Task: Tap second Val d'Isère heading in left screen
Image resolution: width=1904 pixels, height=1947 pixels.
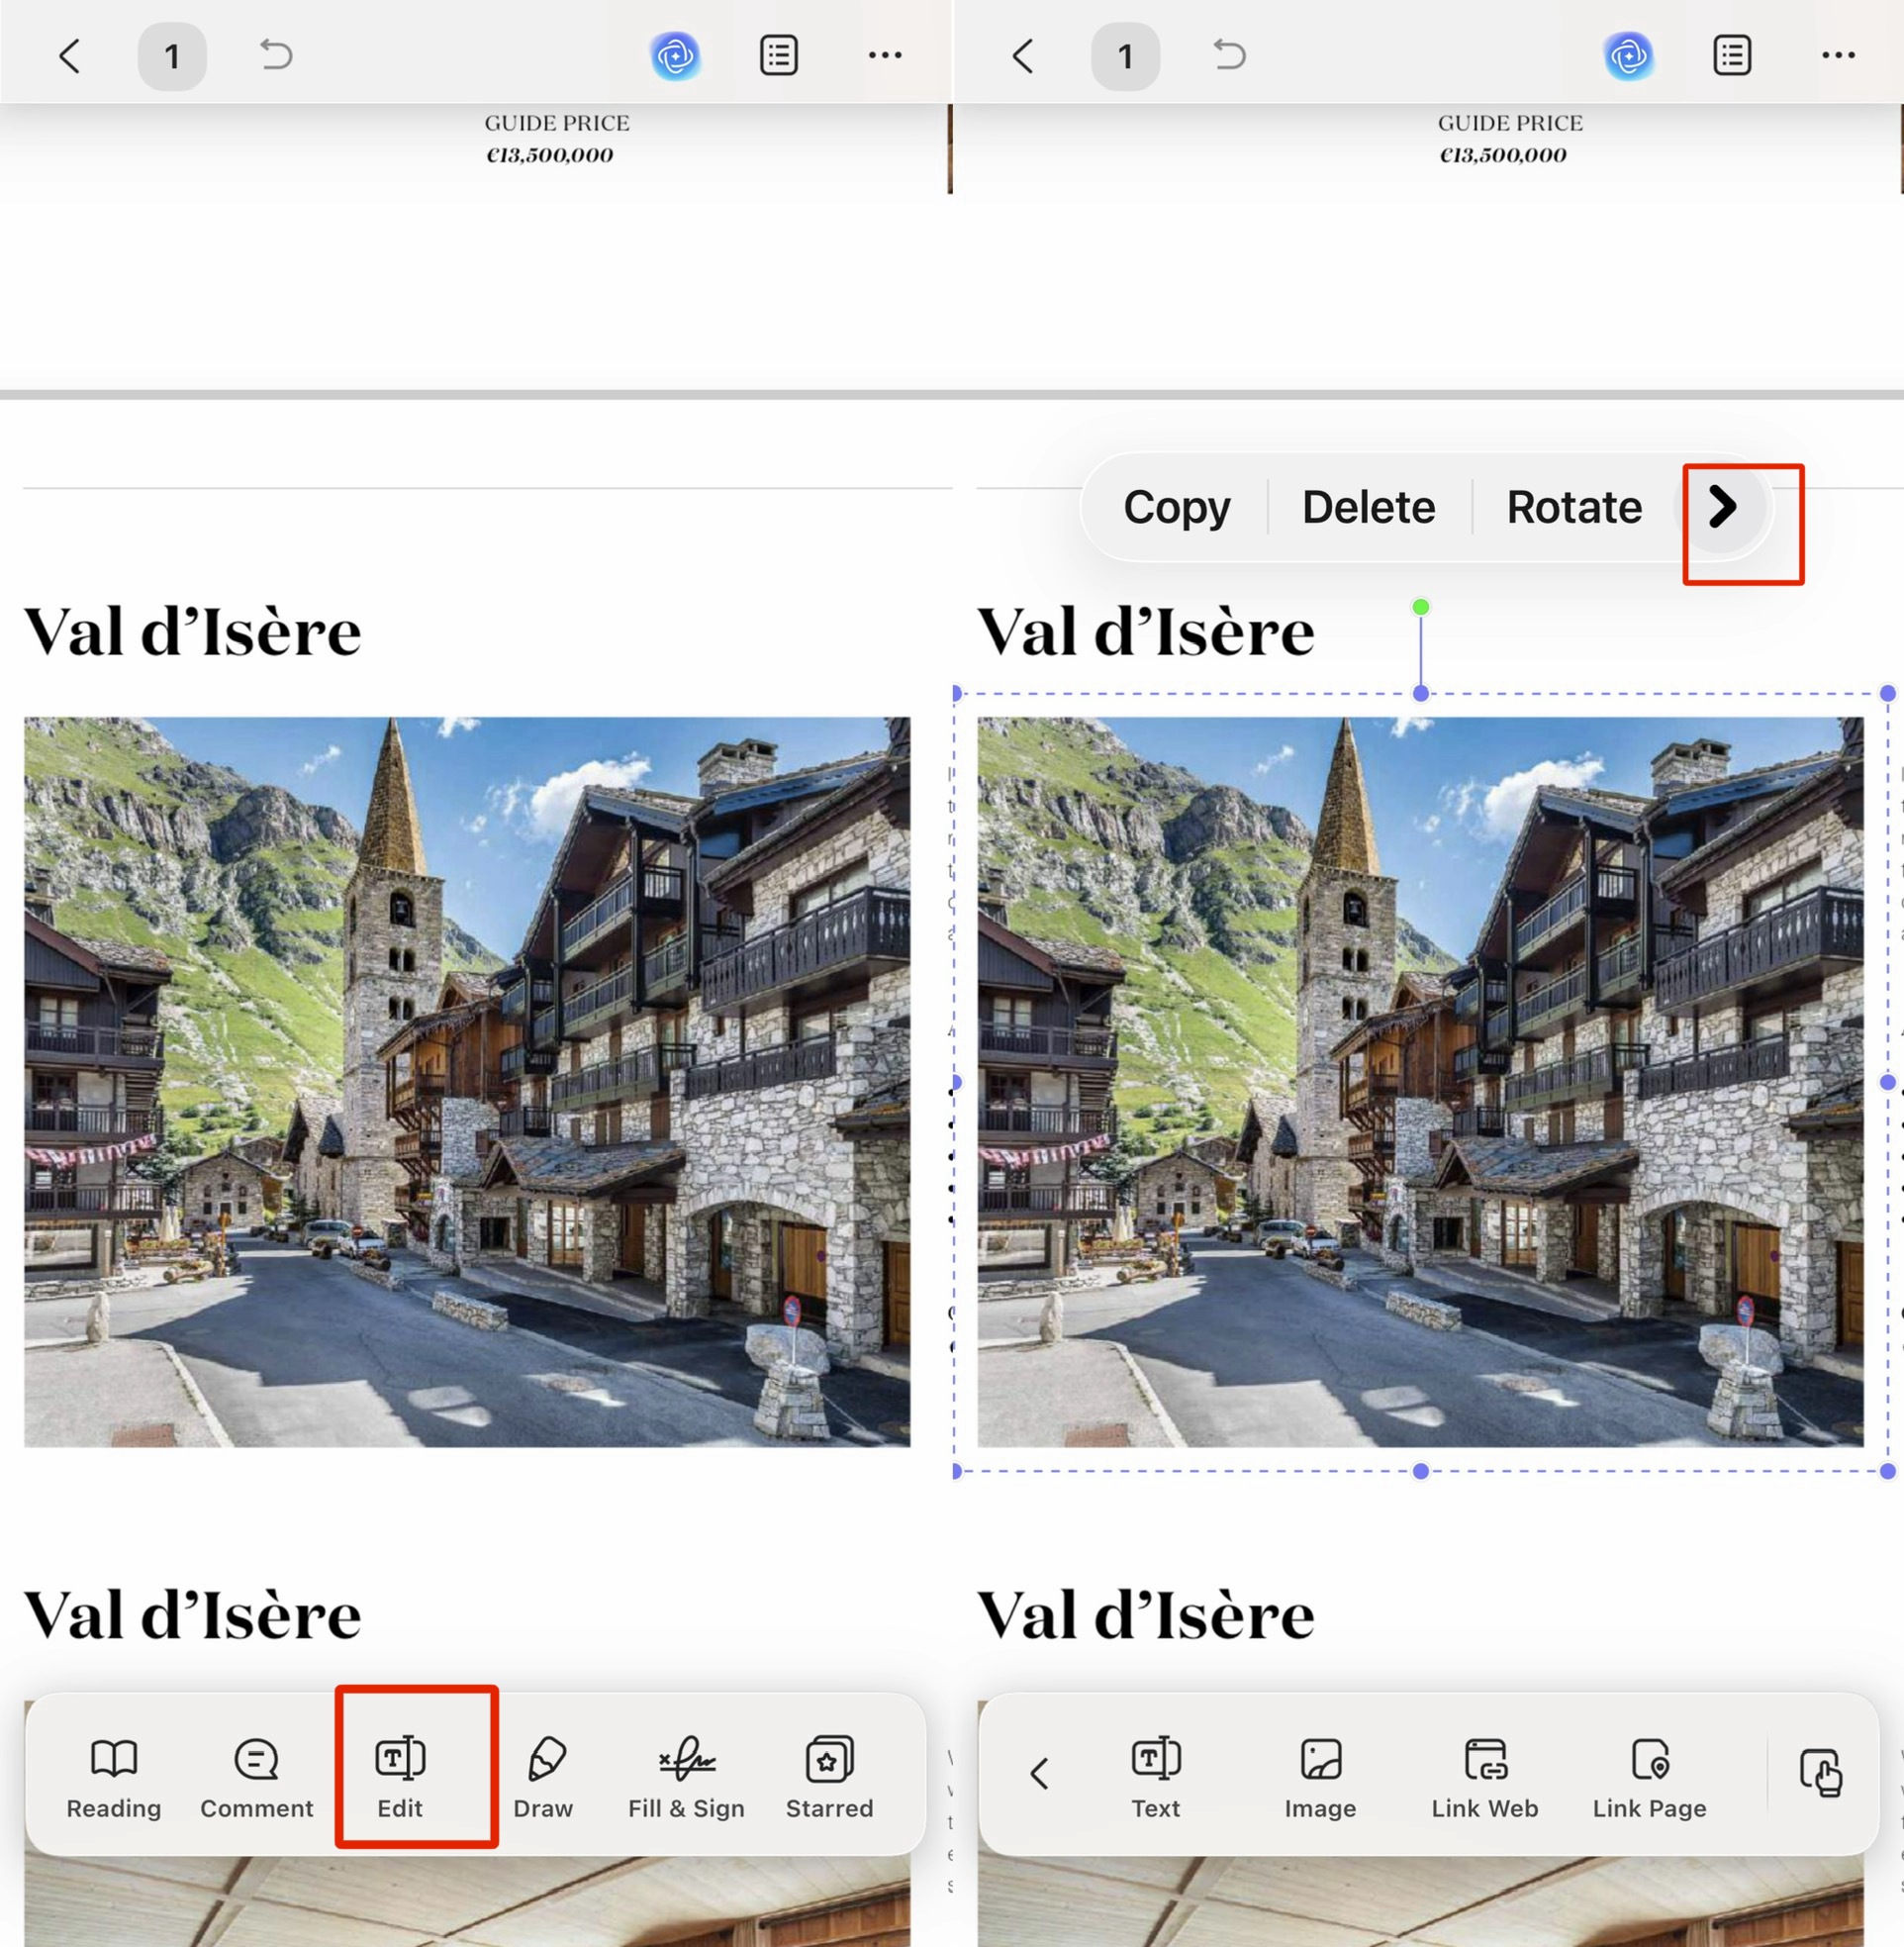Action: tap(192, 1615)
